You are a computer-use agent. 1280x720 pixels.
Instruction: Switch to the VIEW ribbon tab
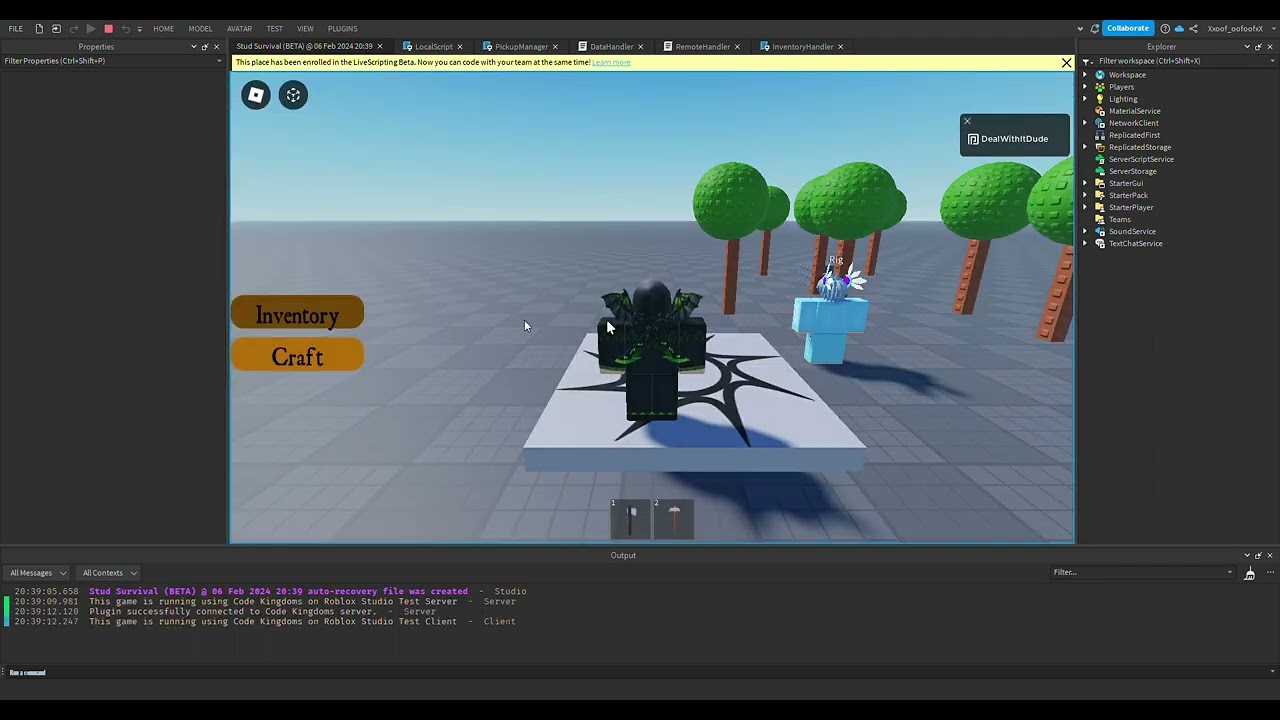click(305, 28)
